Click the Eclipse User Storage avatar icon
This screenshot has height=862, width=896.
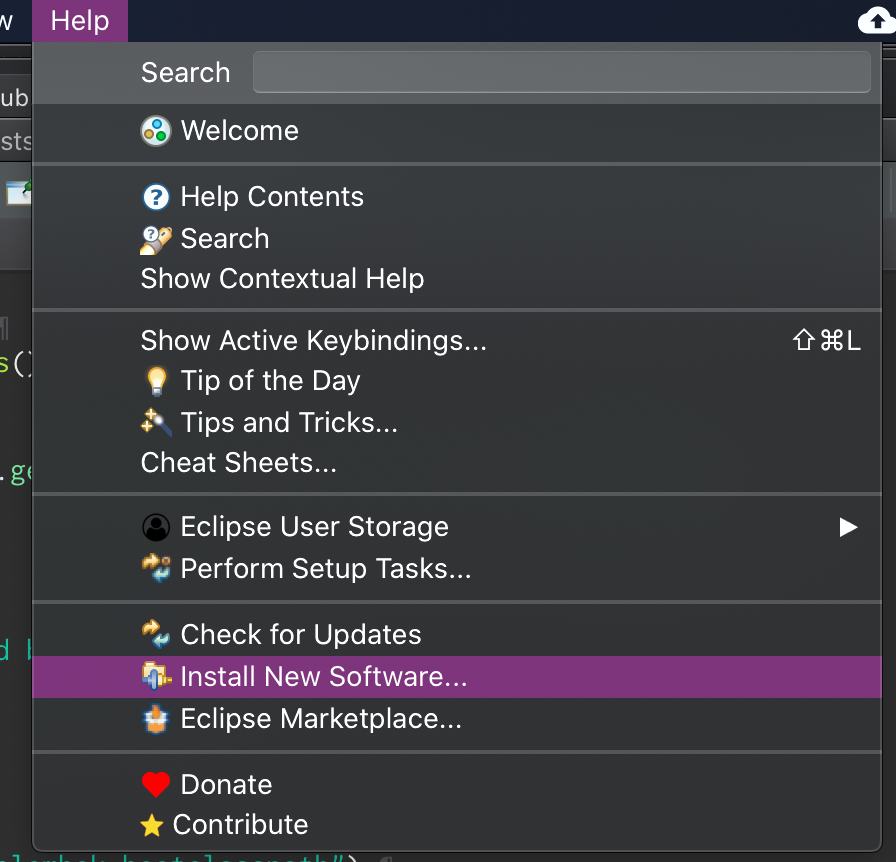click(155, 527)
